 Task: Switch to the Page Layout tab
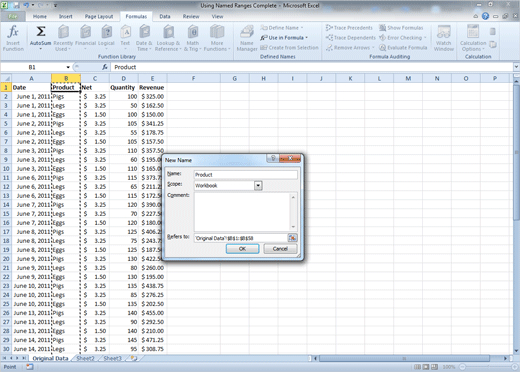click(x=99, y=16)
